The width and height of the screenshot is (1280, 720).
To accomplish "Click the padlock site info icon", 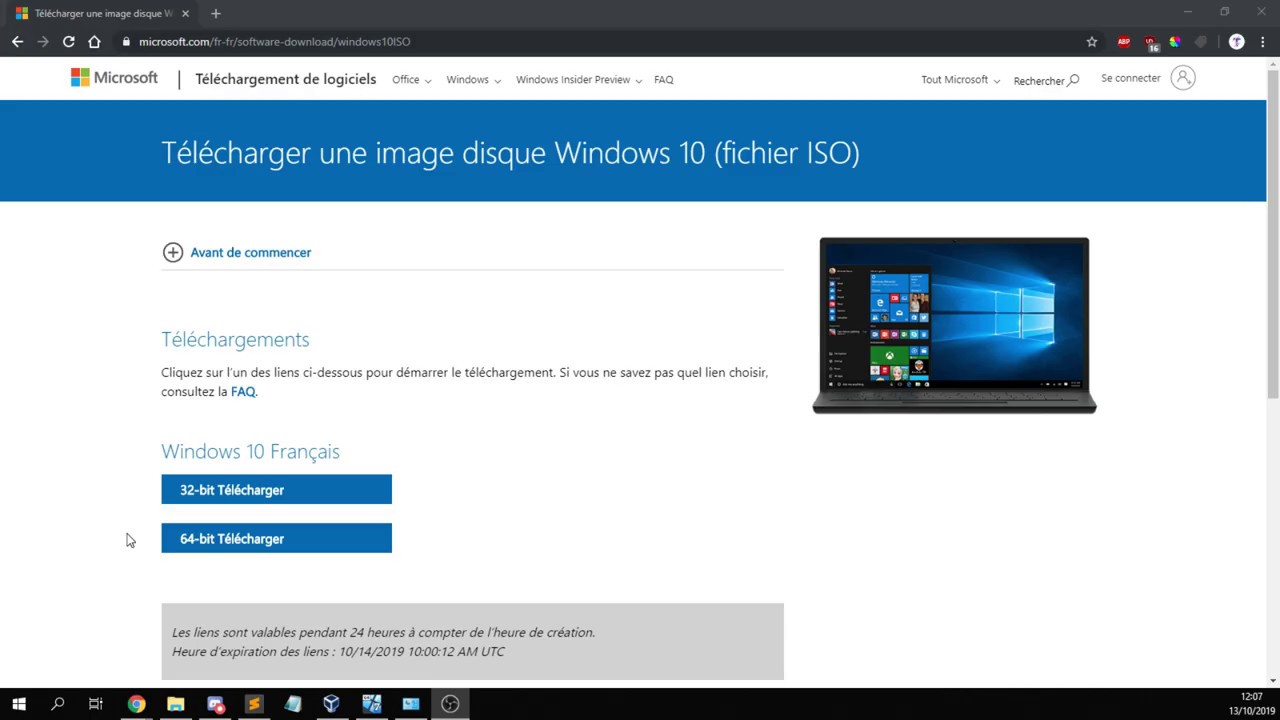I will coord(127,42).
